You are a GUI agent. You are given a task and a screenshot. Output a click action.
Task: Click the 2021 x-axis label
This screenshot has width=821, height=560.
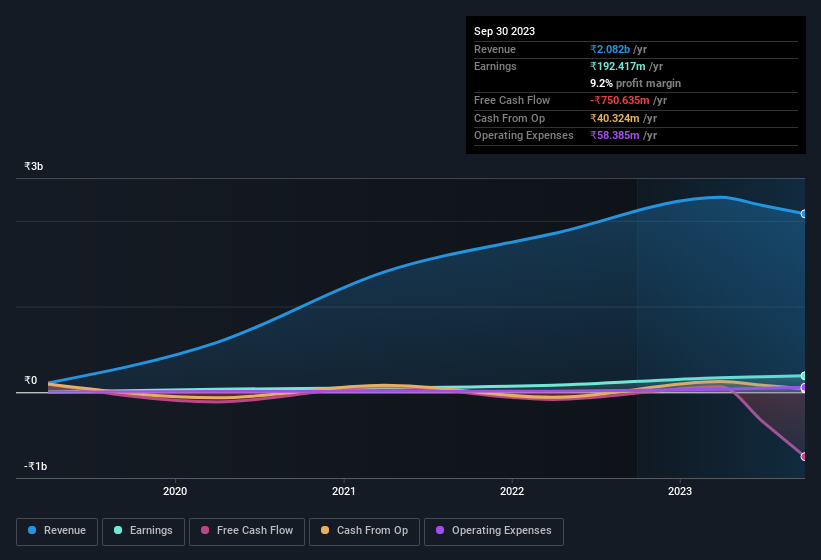point(343,491)
